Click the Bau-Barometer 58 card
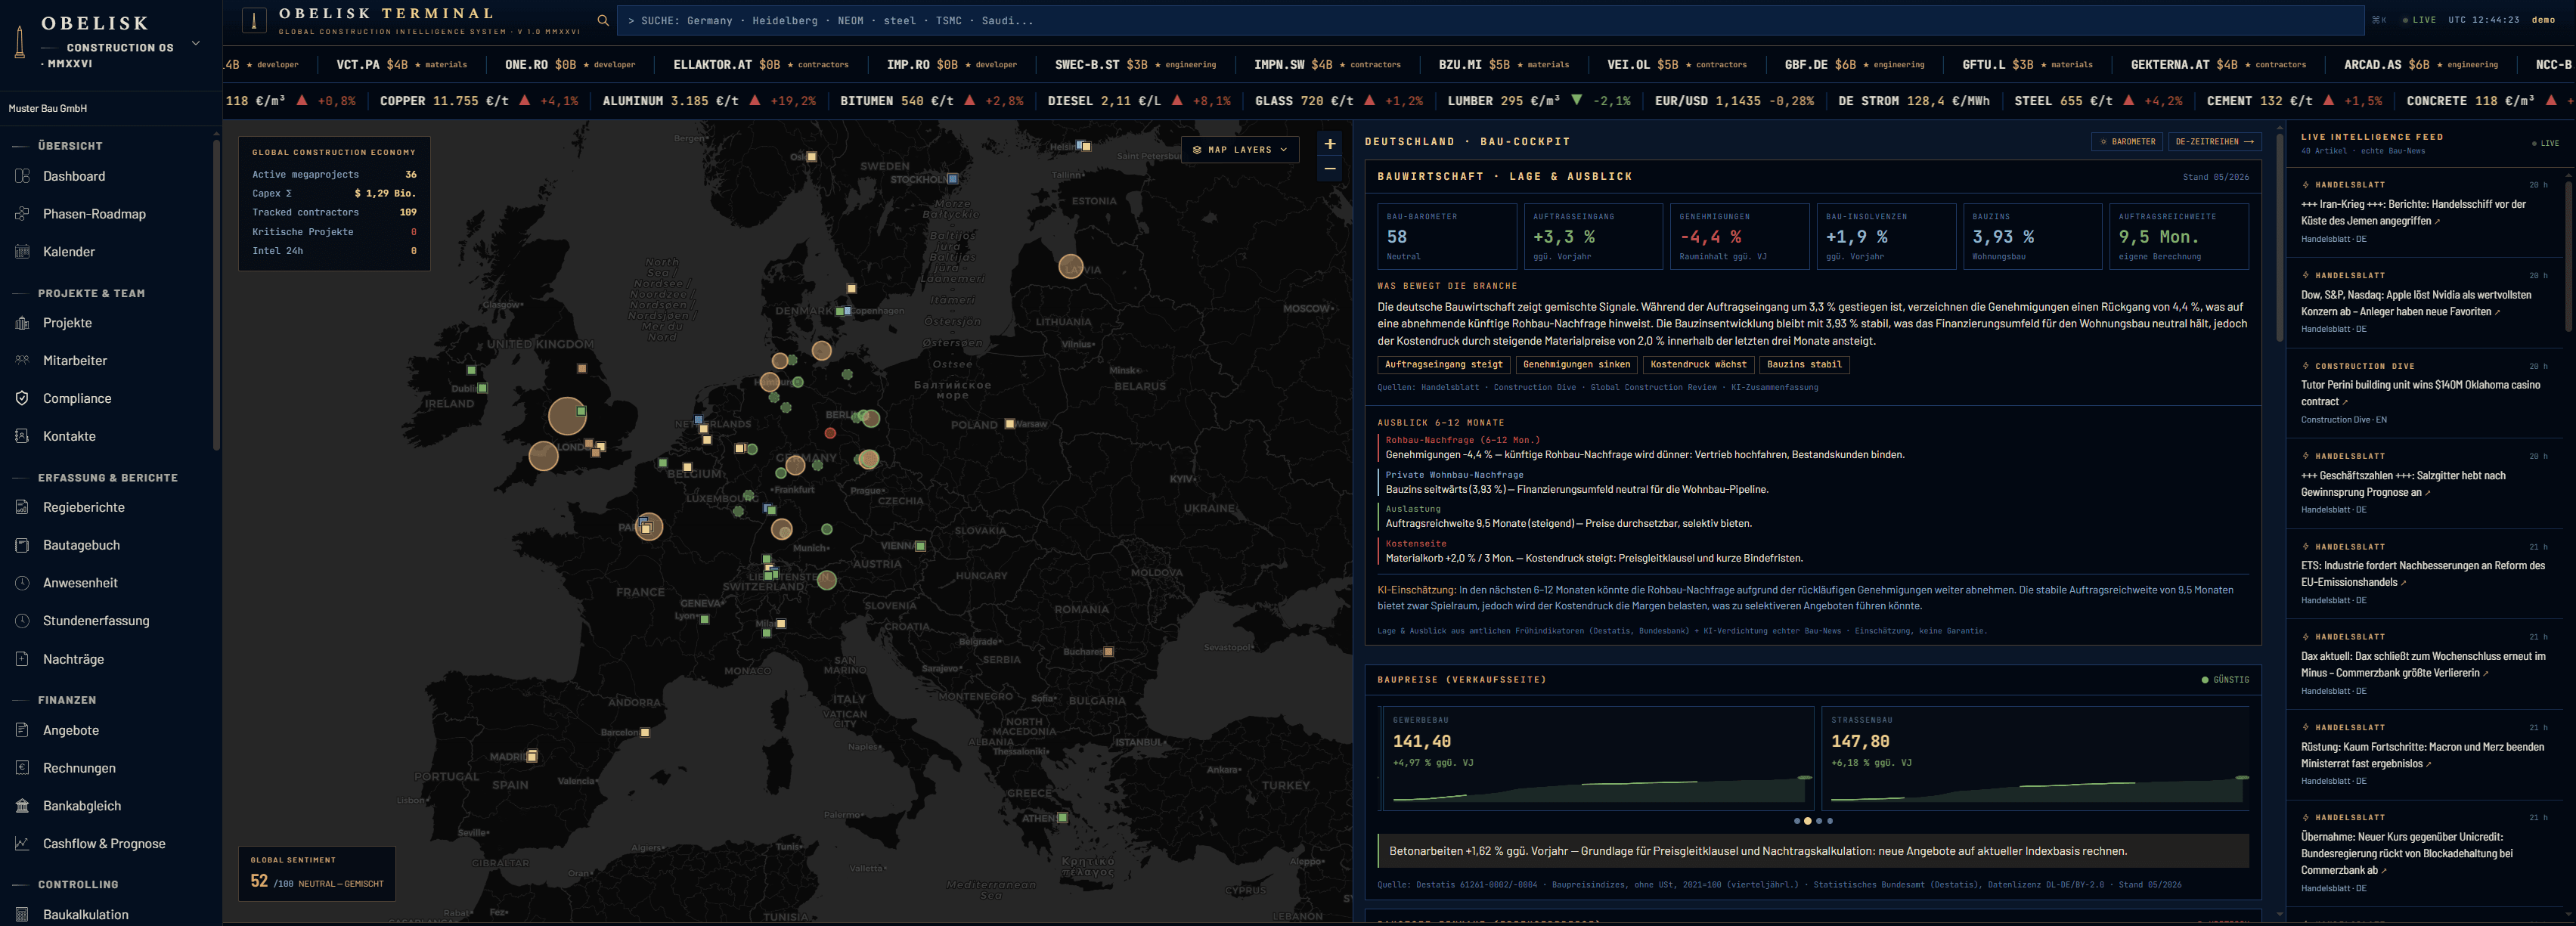 tap(1446, 237)
